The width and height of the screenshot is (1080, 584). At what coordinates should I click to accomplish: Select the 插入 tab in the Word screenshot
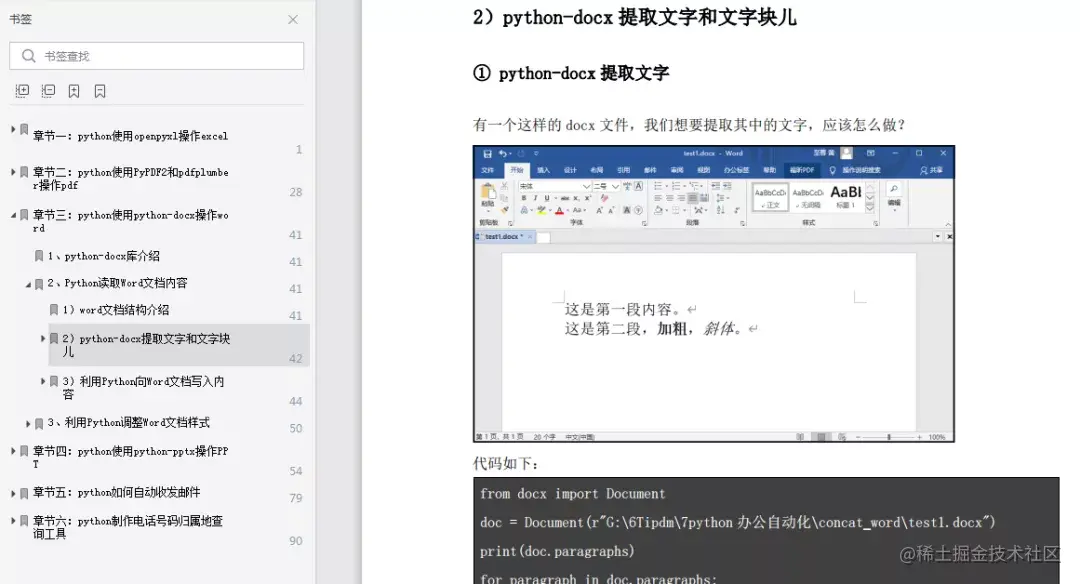click(x=545, y=169)
